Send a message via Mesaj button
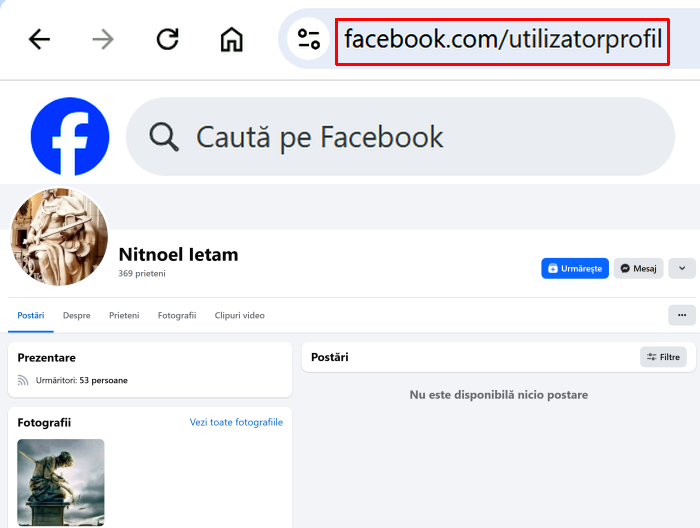Screen dimensions: 700x528 pos(638,268)
